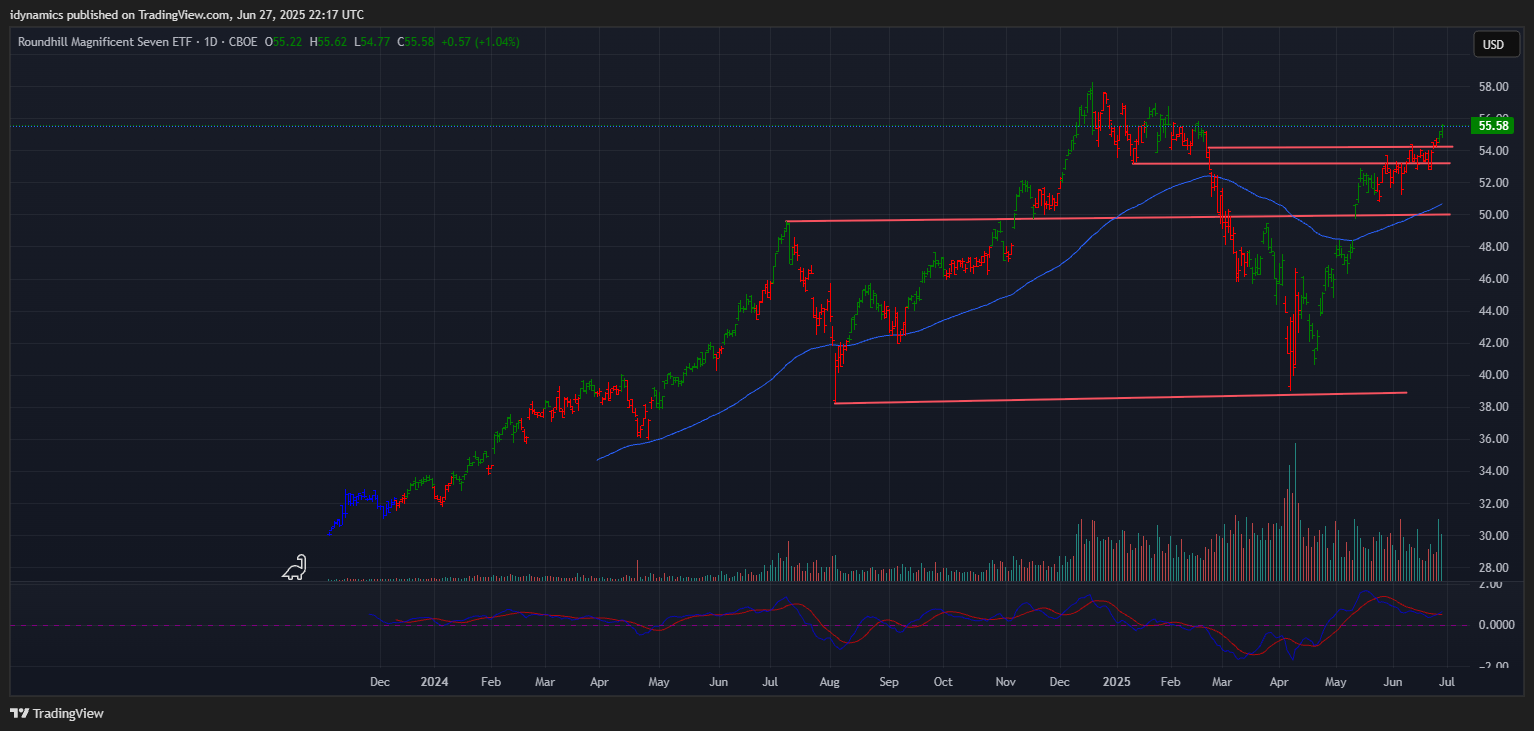This screenshot has height=731, width=1534.
Task: Click the 28.00 price axis label
Action: coord(1492,568)
